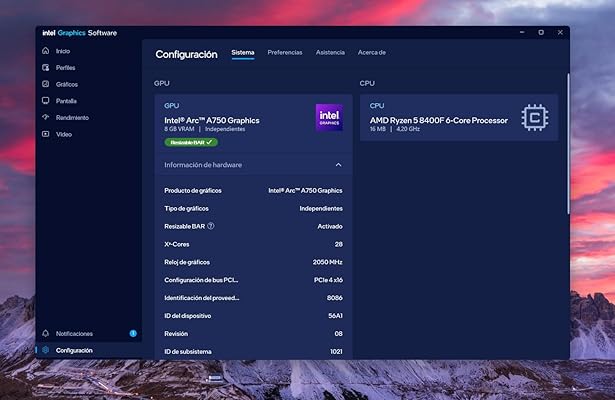The image size is (615, 400).
Task: Click the 56A1 device ID value
Action: pyautogui.click(x=335, y=316)
